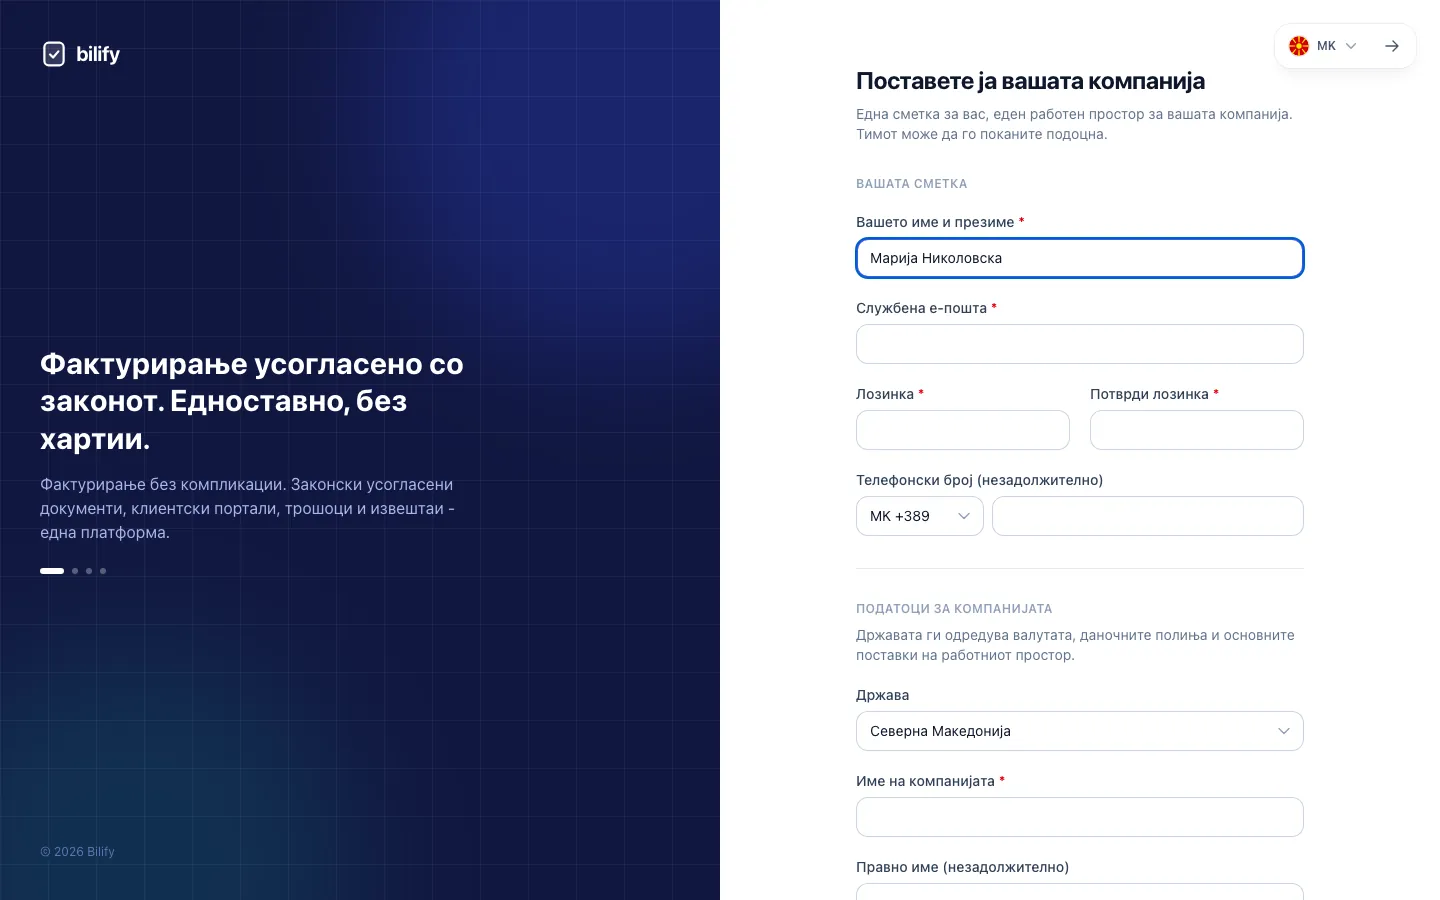Click the Име на компанијата field
The image size is (1440, 900).
click(1080, 817)
